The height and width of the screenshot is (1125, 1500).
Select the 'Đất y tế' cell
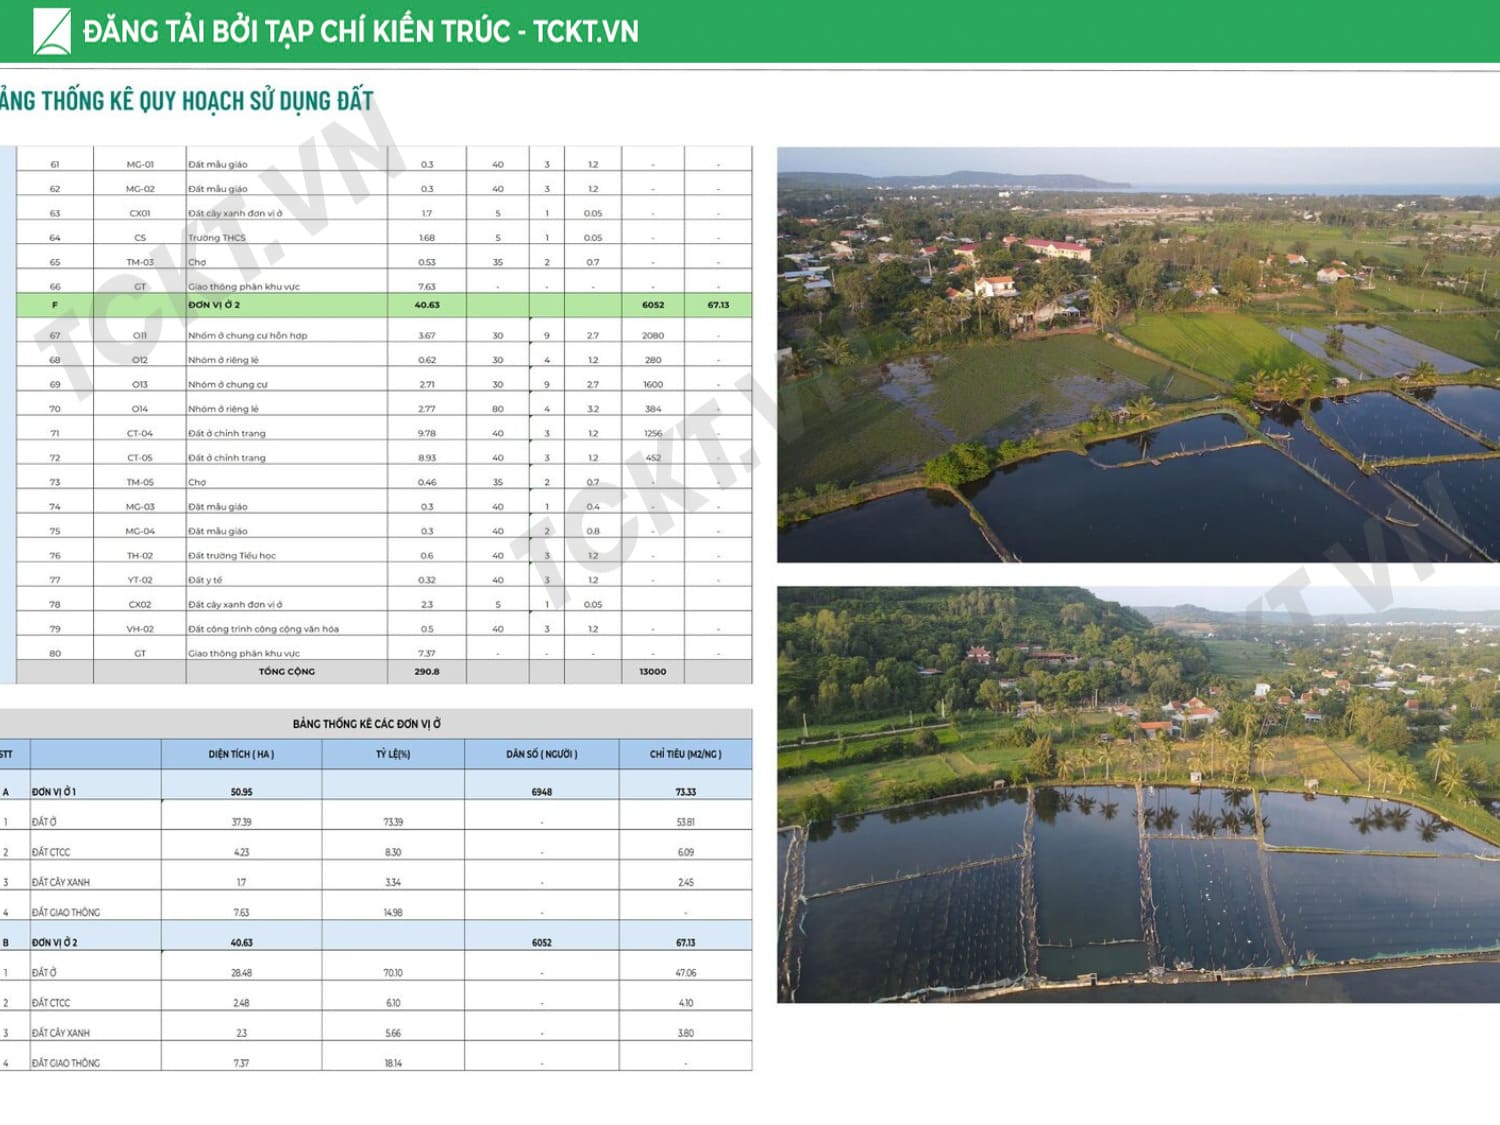[x=205, y=580]
